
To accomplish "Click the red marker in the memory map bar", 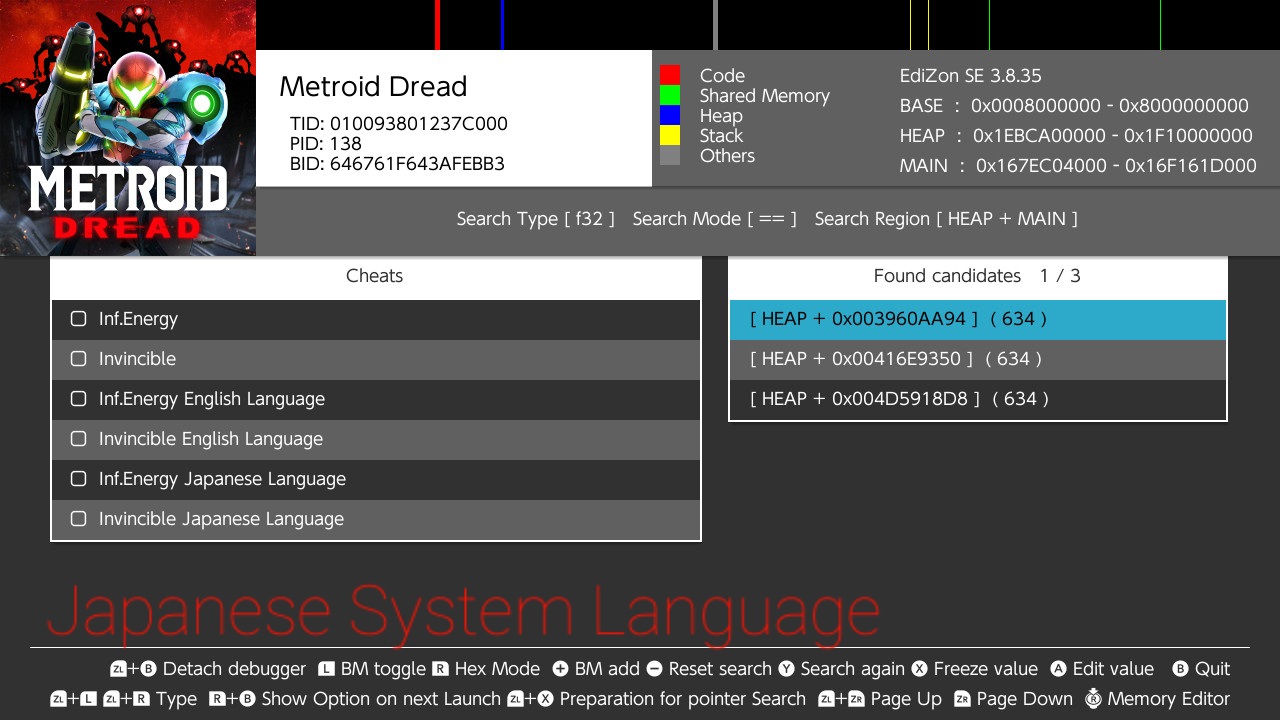I will pyautogui.click(x=438, y=25).
